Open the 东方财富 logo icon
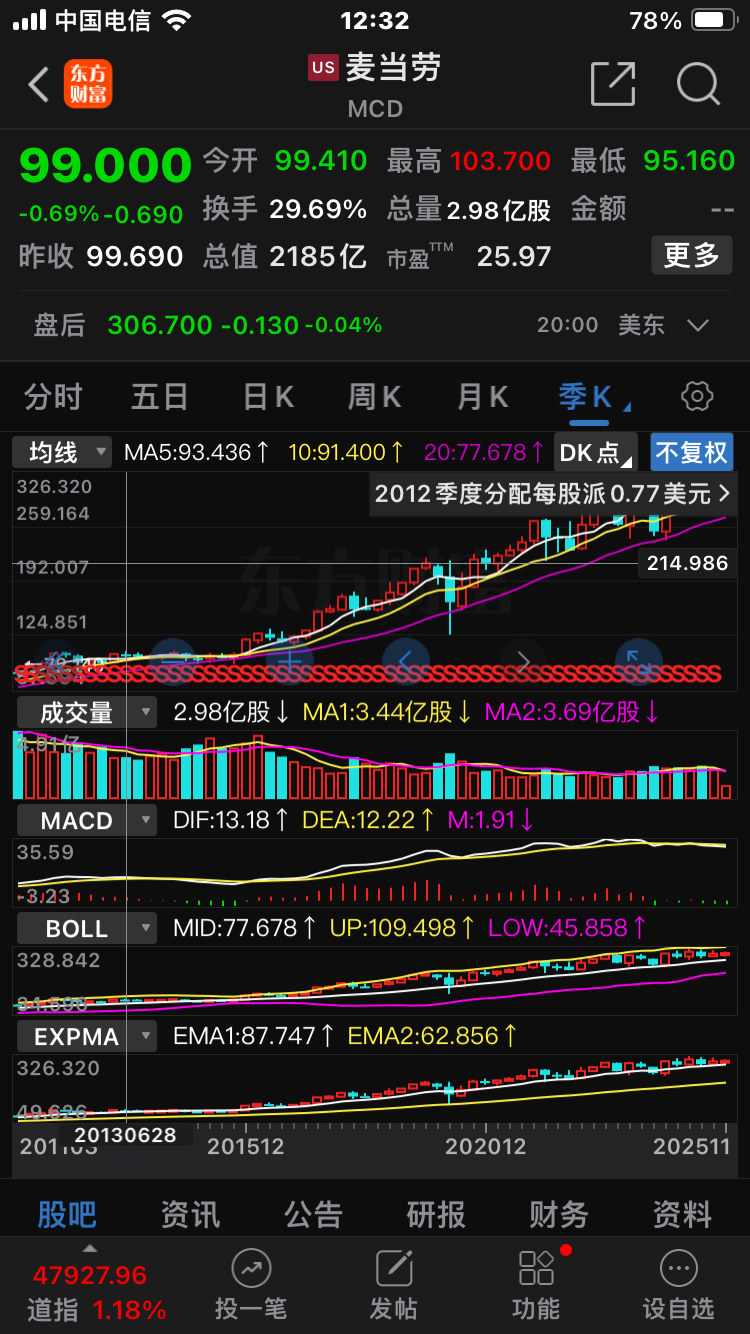This screenshot has height=1334, width=750. [x=88, y=84]
